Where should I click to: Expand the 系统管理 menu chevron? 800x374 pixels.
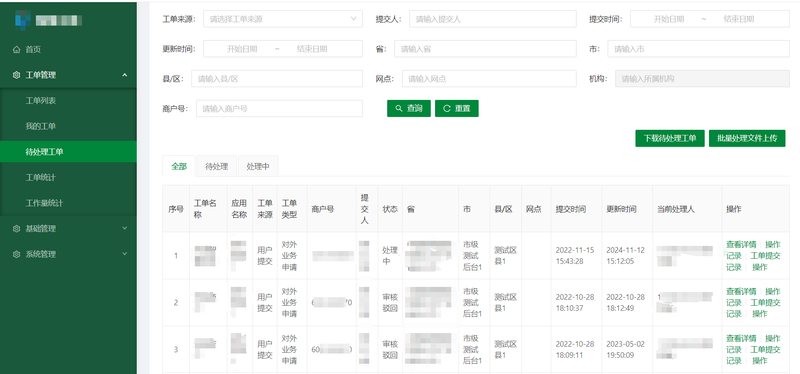tap(124, 254)
